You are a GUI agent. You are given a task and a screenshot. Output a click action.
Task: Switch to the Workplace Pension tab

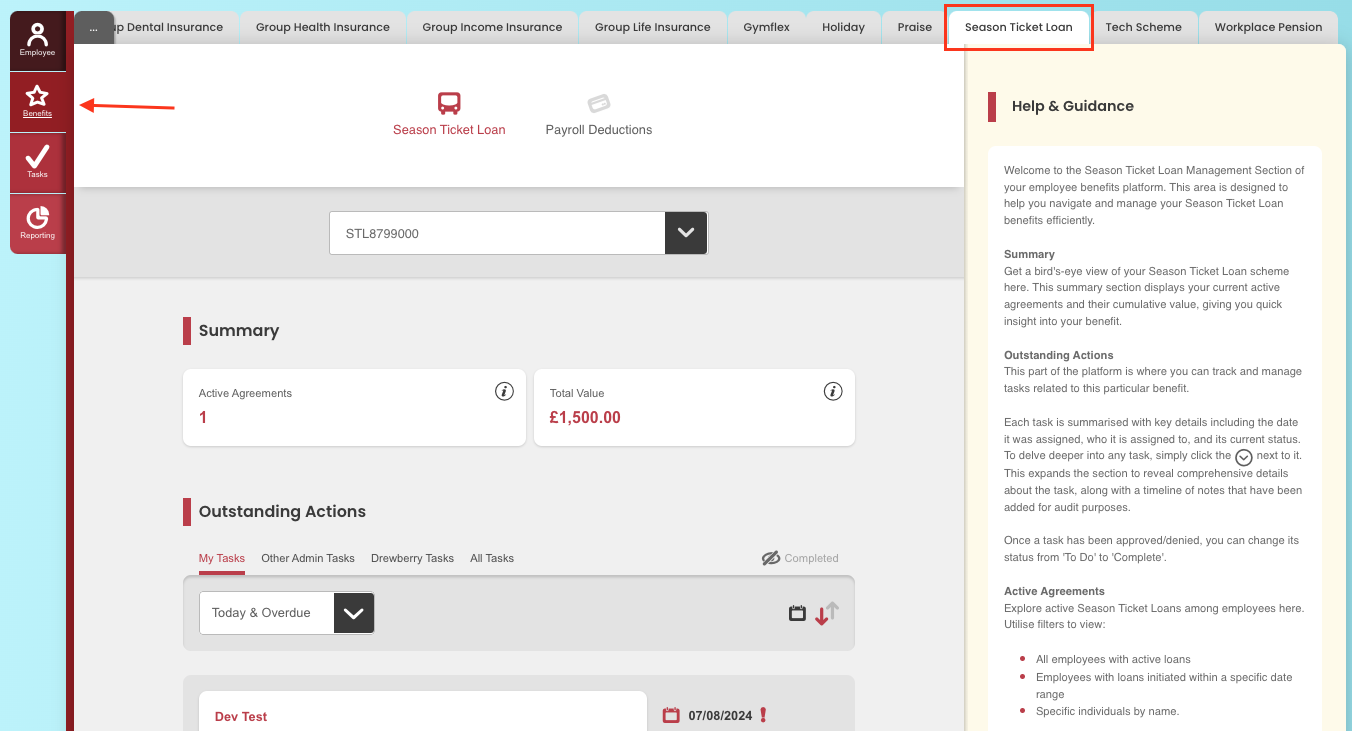[x=1267, y=28]
